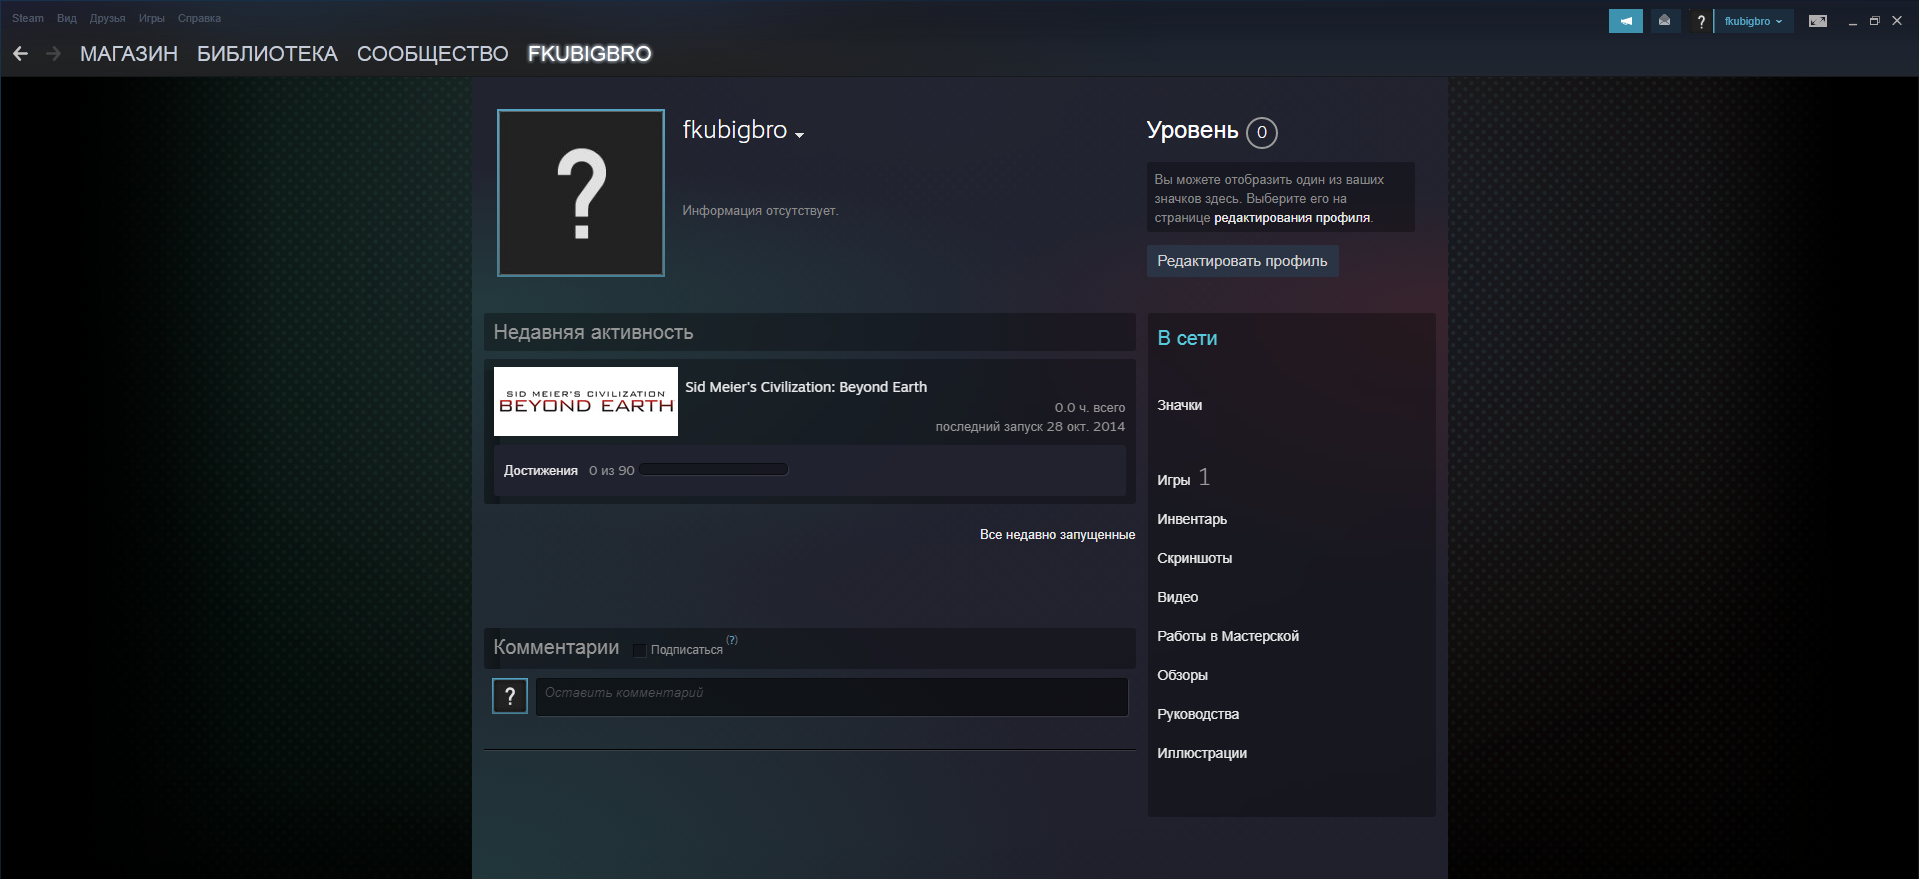
Task: Click the small avatar beside comment box
Action: pyautogui.click(x=510, y=696)
